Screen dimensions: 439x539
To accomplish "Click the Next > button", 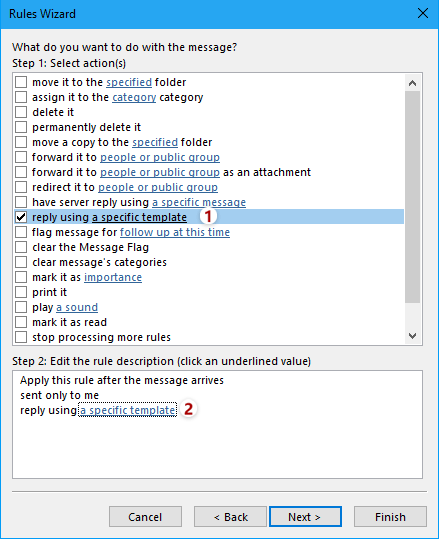I will tap(305, 516).
